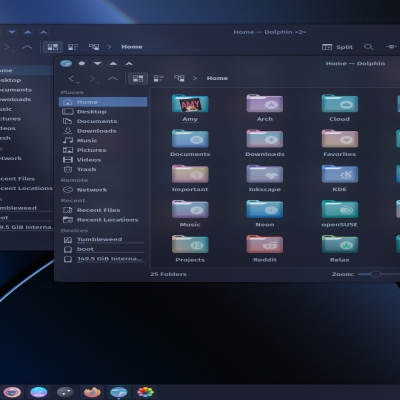This screenshot has height=400, width=400.
Task: Select Pictures in the Places sidebar
Action: point(103,150)
